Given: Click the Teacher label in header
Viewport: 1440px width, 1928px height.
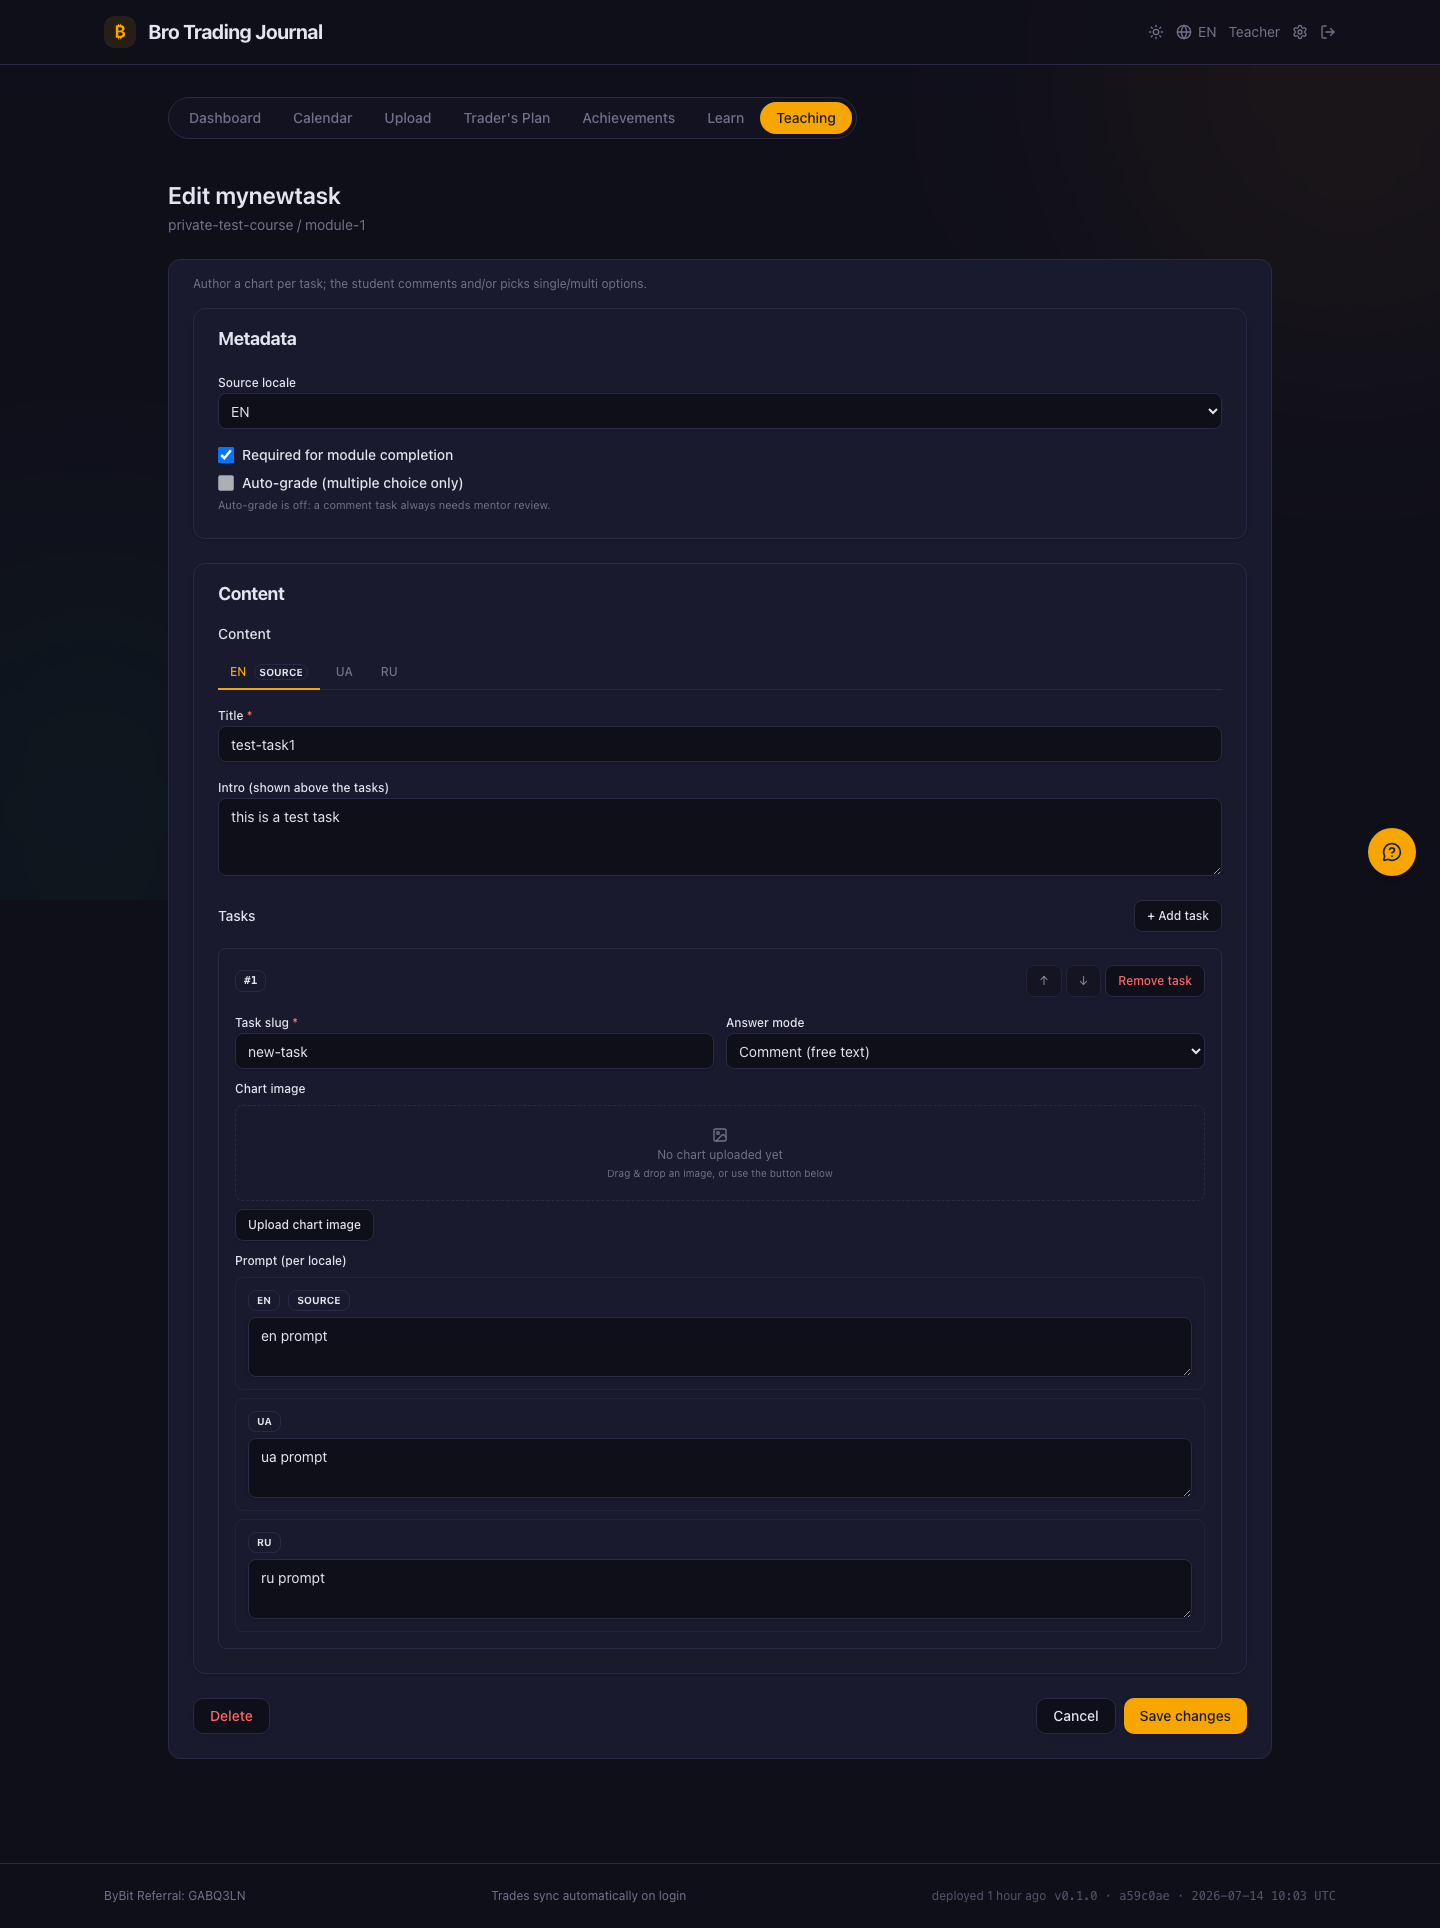Looking at the screenshot, I should pos(1254,32).
